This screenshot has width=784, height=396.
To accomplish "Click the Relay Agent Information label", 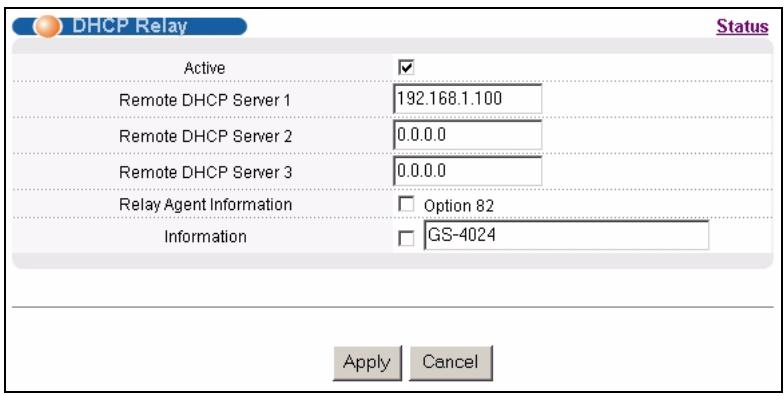I will (x=206, y=204).
